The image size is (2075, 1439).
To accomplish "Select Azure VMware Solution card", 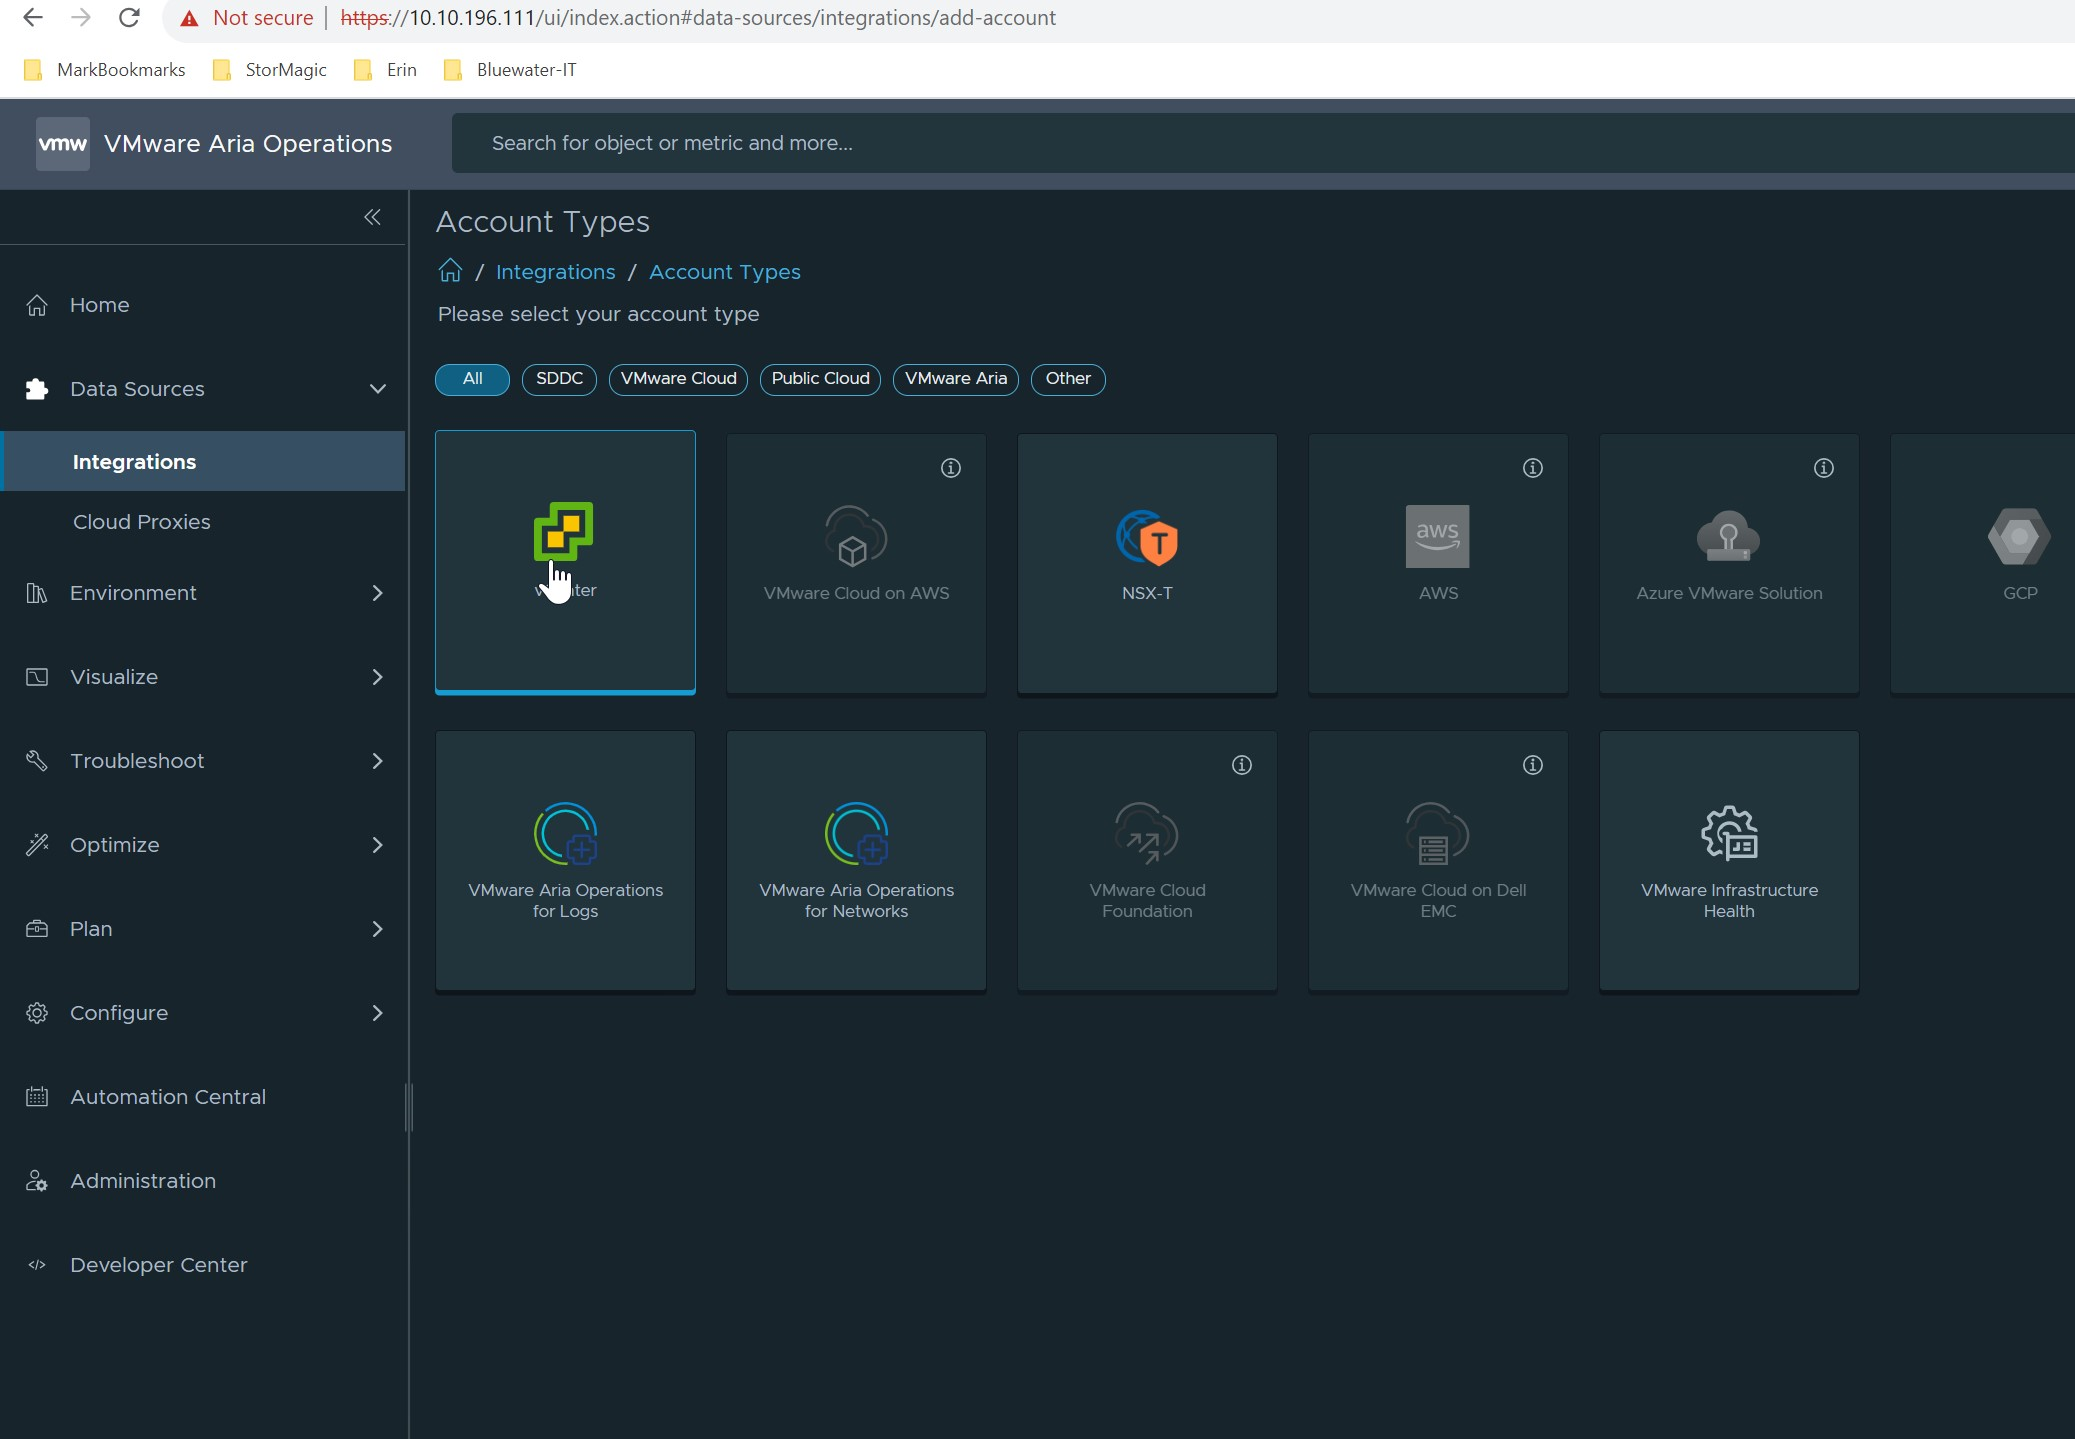I will [1729, 562].
